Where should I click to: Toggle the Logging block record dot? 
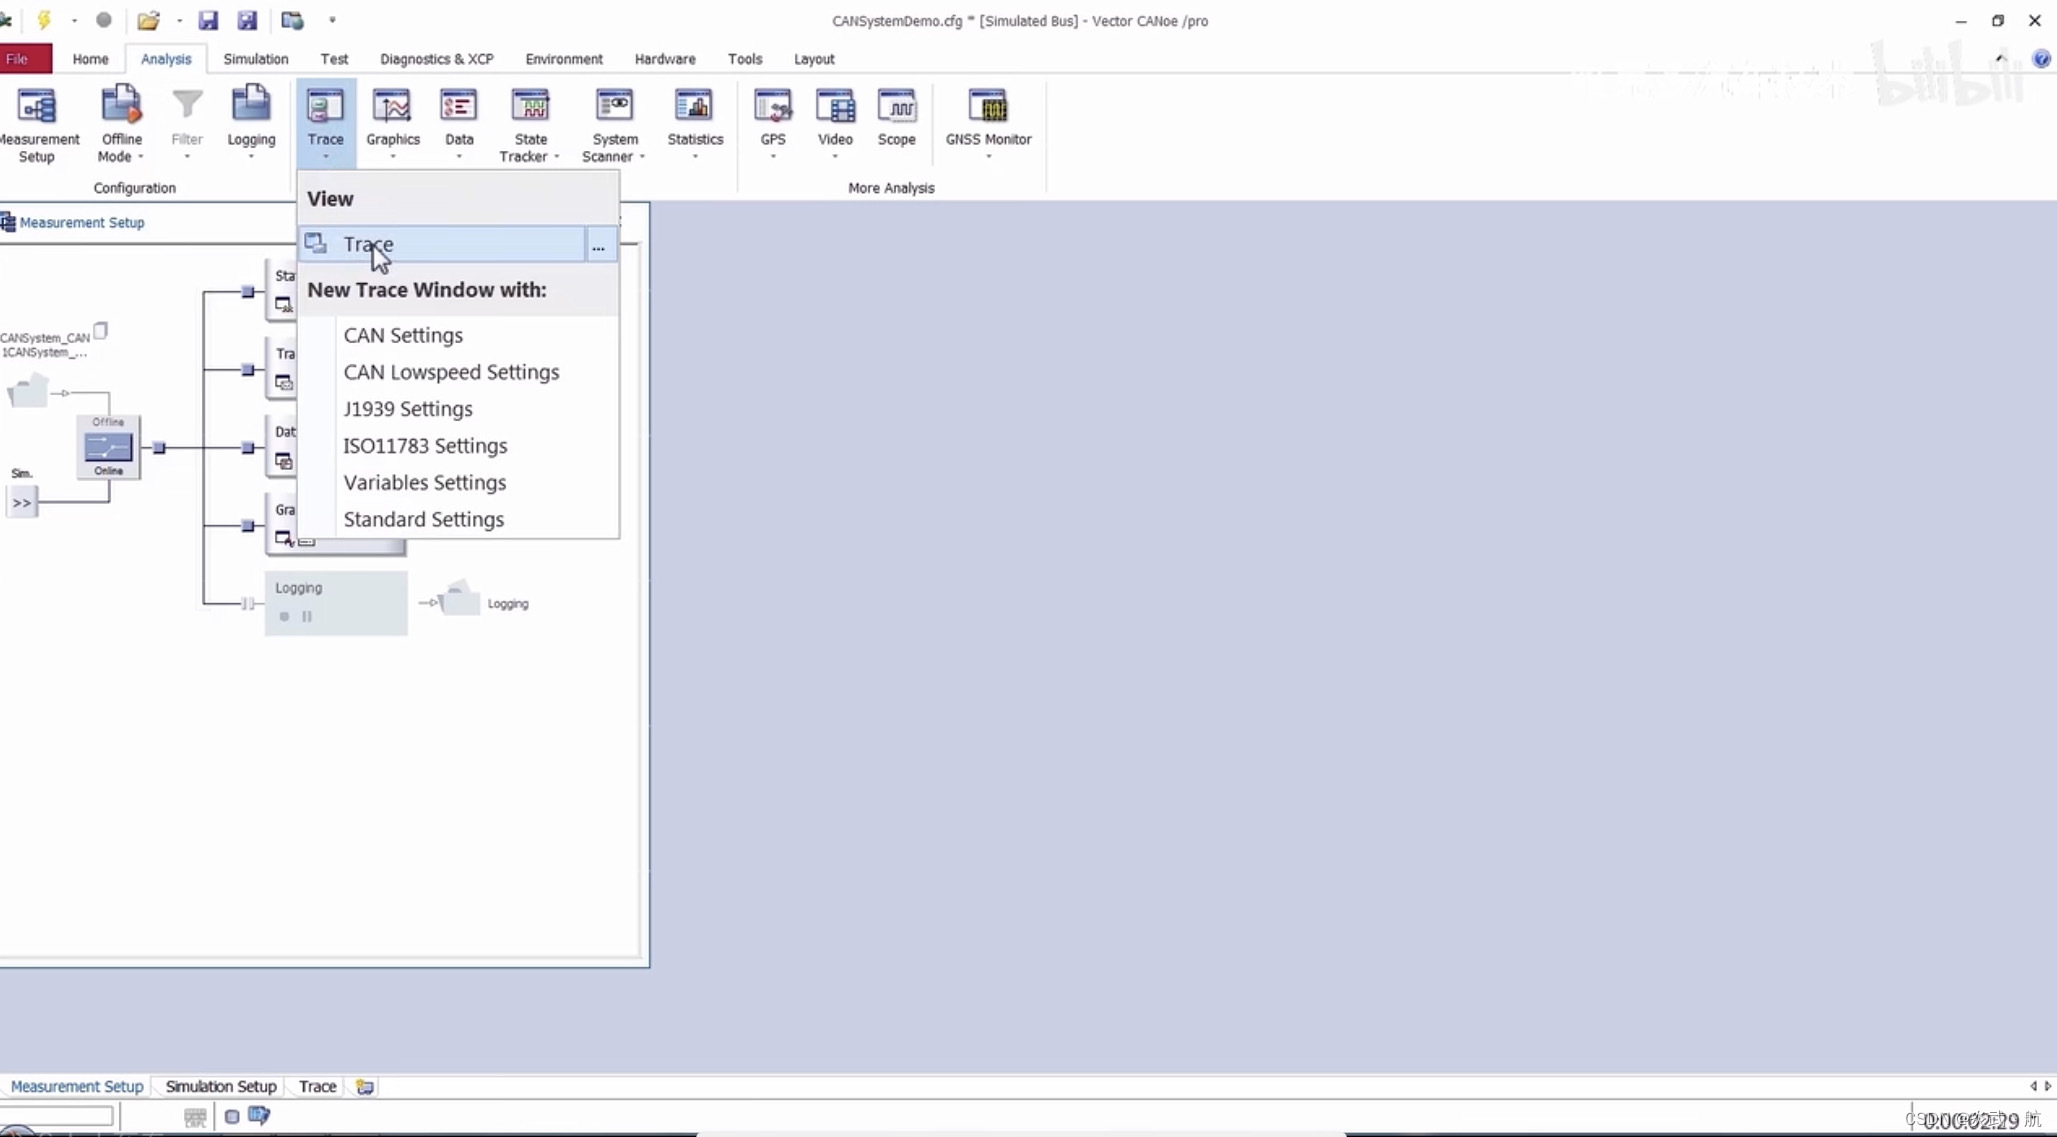point(284,617)
